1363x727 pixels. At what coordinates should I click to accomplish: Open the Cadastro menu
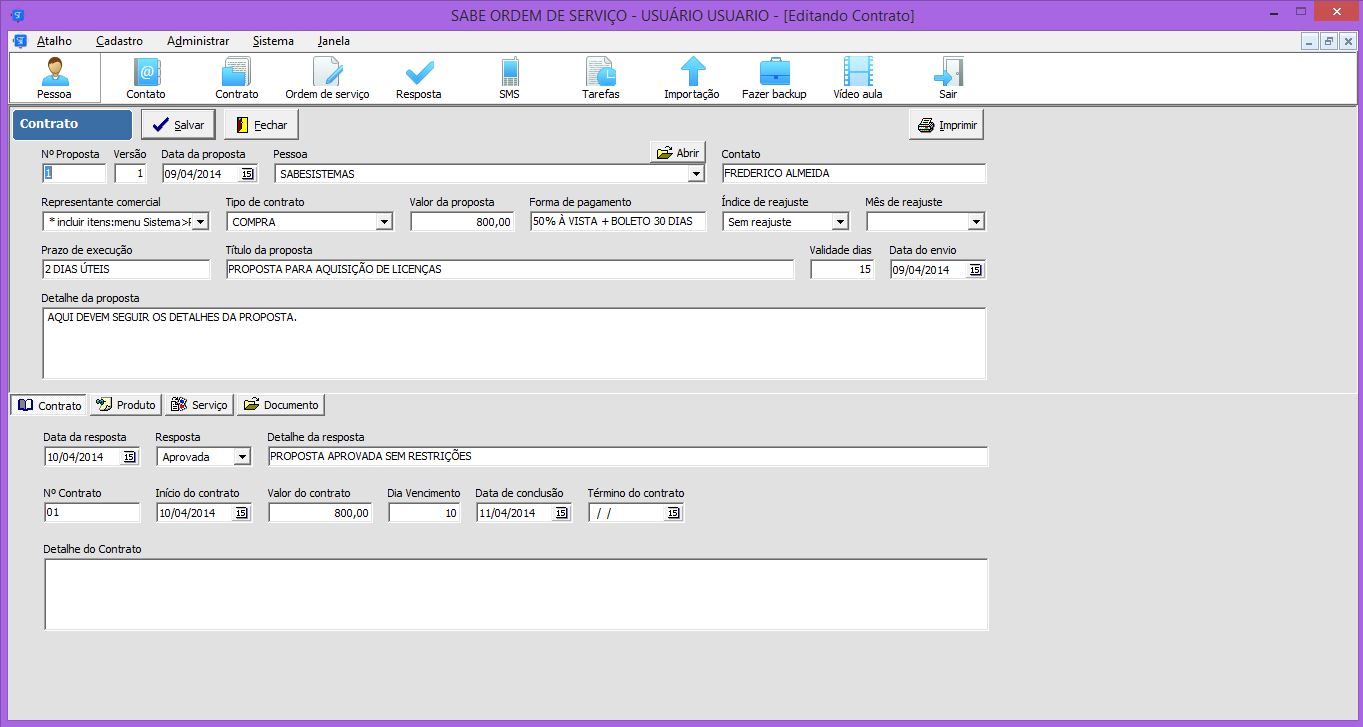click(x=120, y=41)
